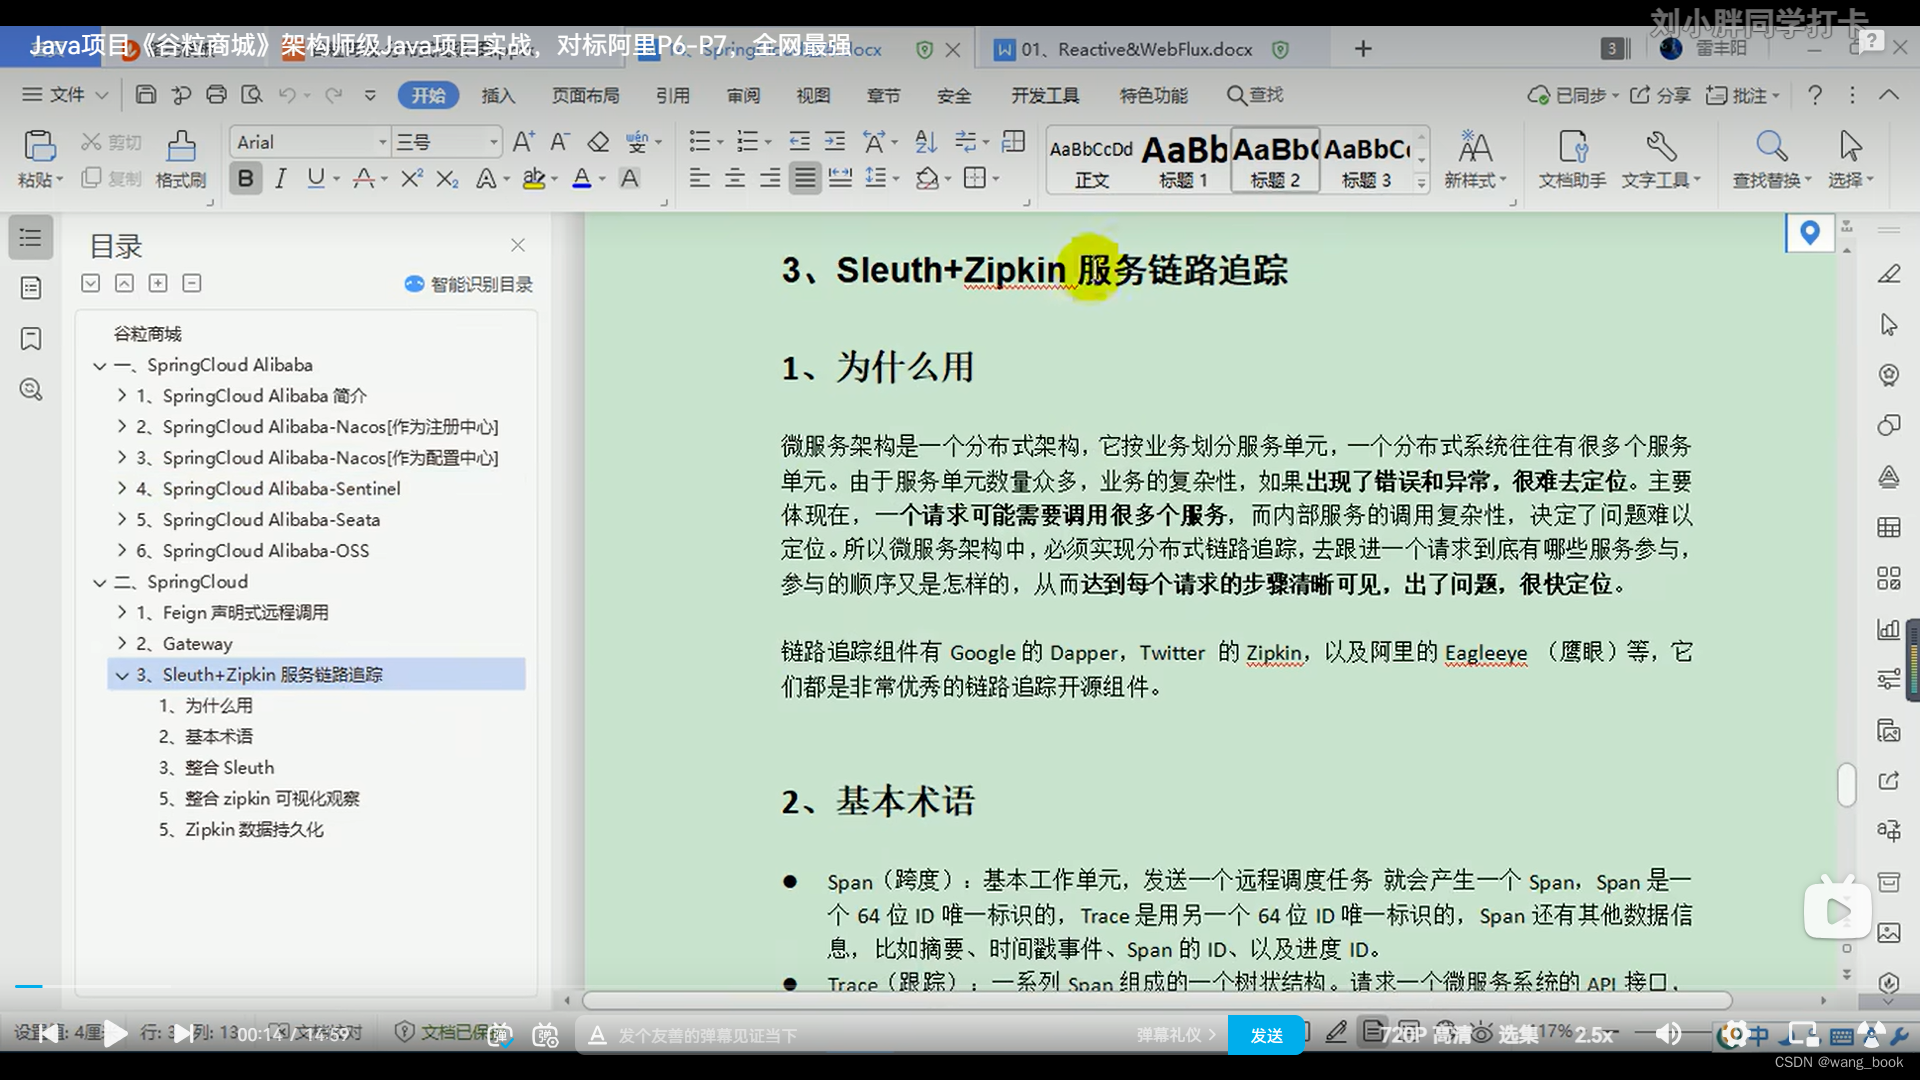Click the Decrease Indent icon
The image size is (1920, 1080).
[x=799, y=141]
